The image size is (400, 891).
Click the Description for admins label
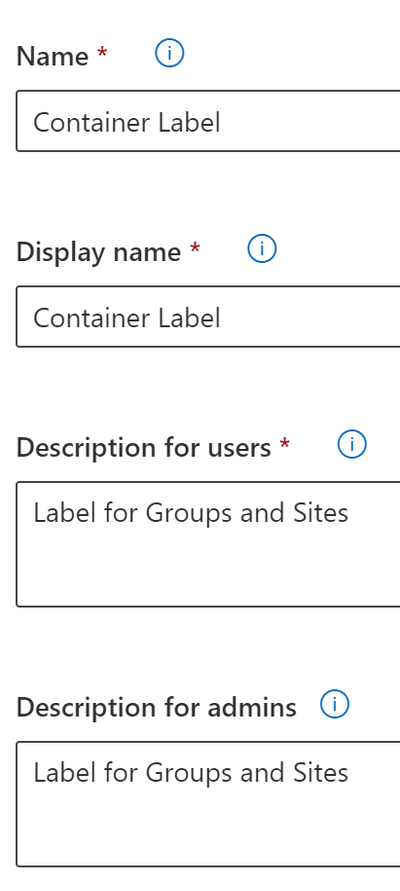click(x=156, y=708)
